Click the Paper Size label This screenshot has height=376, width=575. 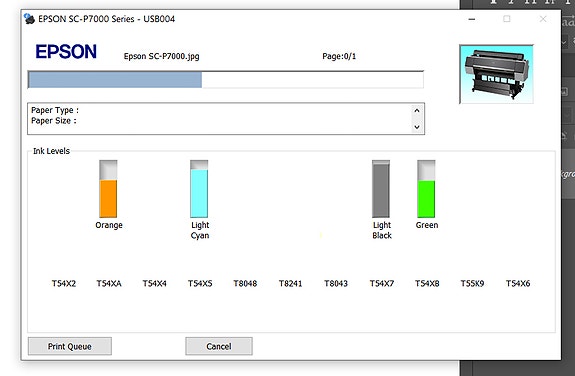pyautogui.click(x=54, y=121)
